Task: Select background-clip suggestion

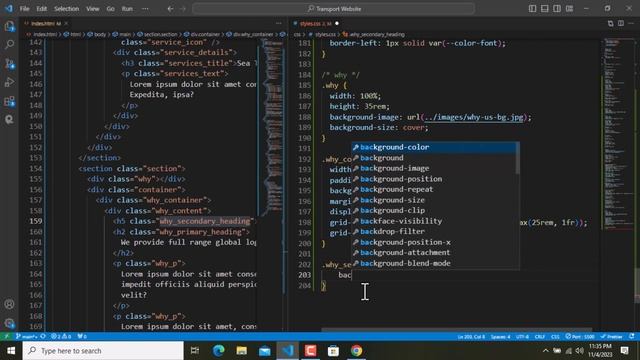Action: [433, 211]
